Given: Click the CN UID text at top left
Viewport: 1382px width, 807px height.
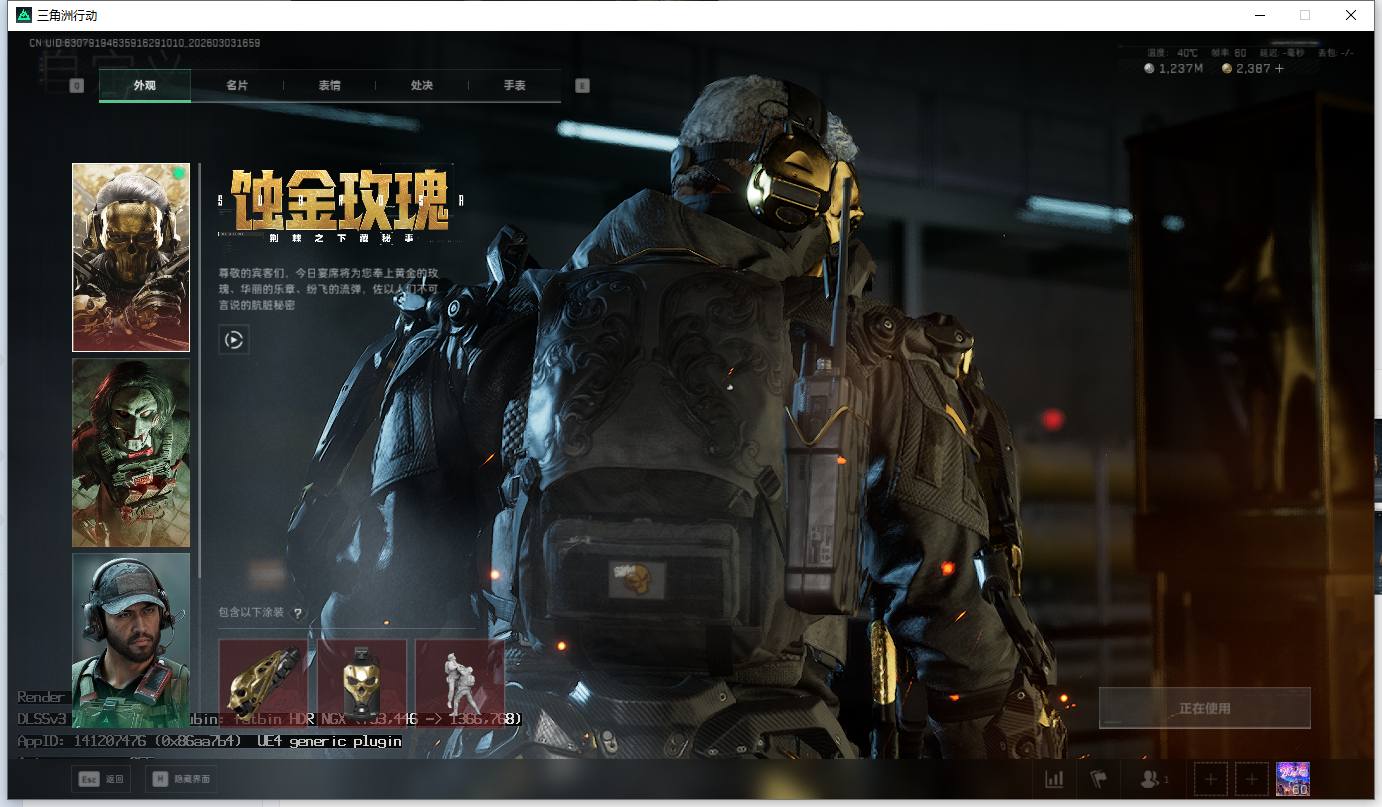Looking at the screenshot, I should click(145, 43).
